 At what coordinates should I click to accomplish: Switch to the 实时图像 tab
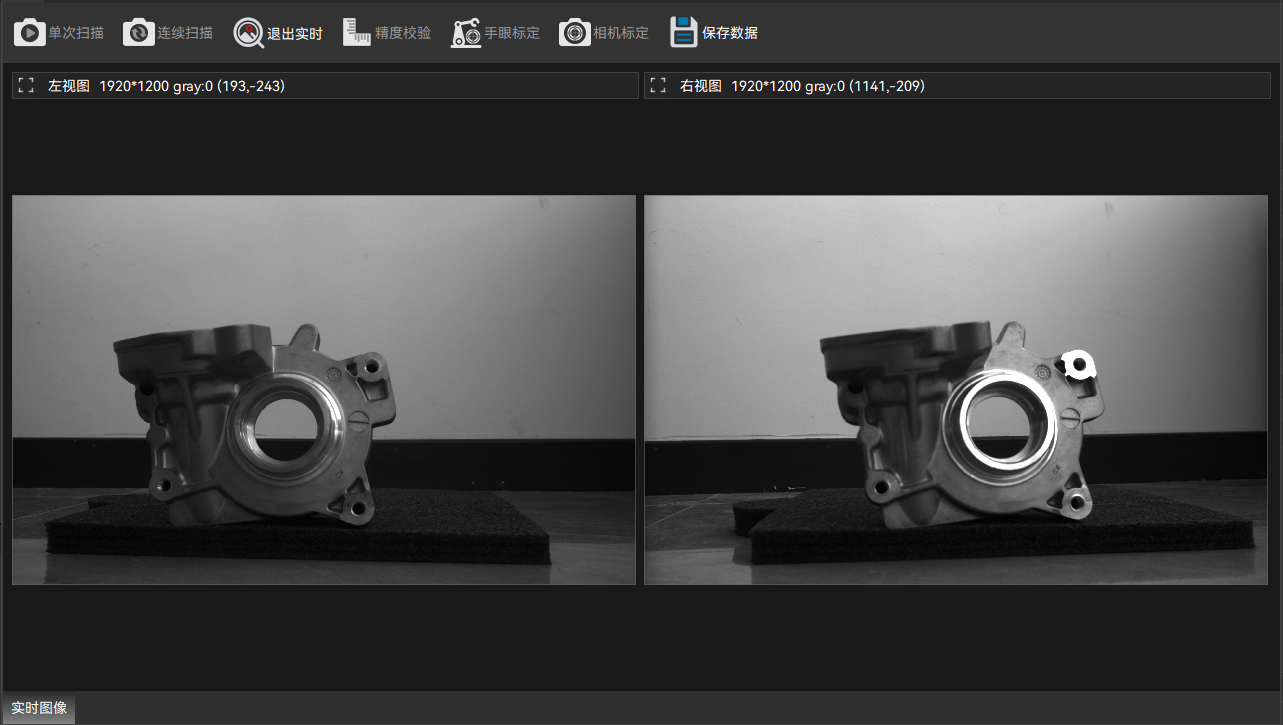click(37, 708)
